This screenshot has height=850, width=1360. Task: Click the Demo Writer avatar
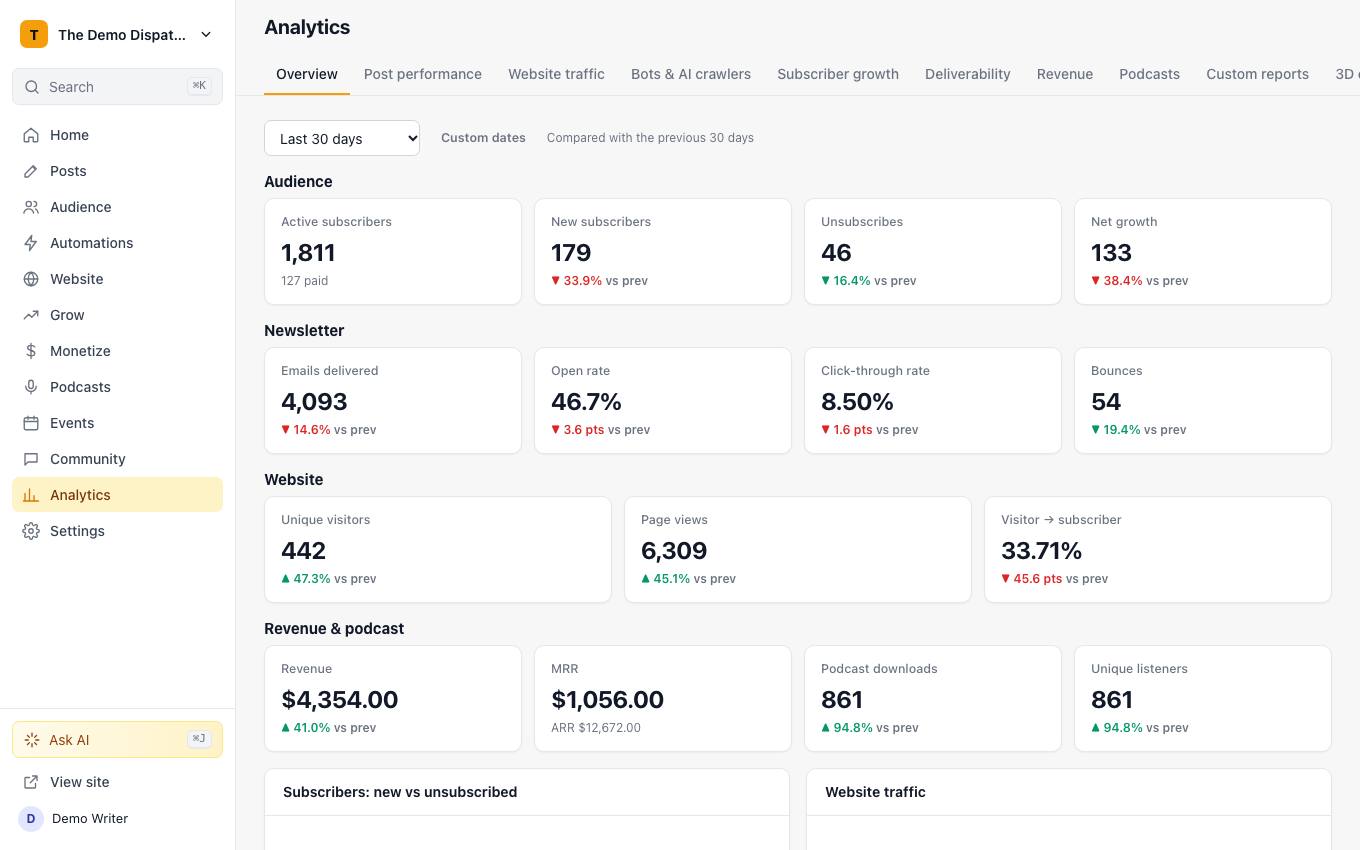point(31,818)
